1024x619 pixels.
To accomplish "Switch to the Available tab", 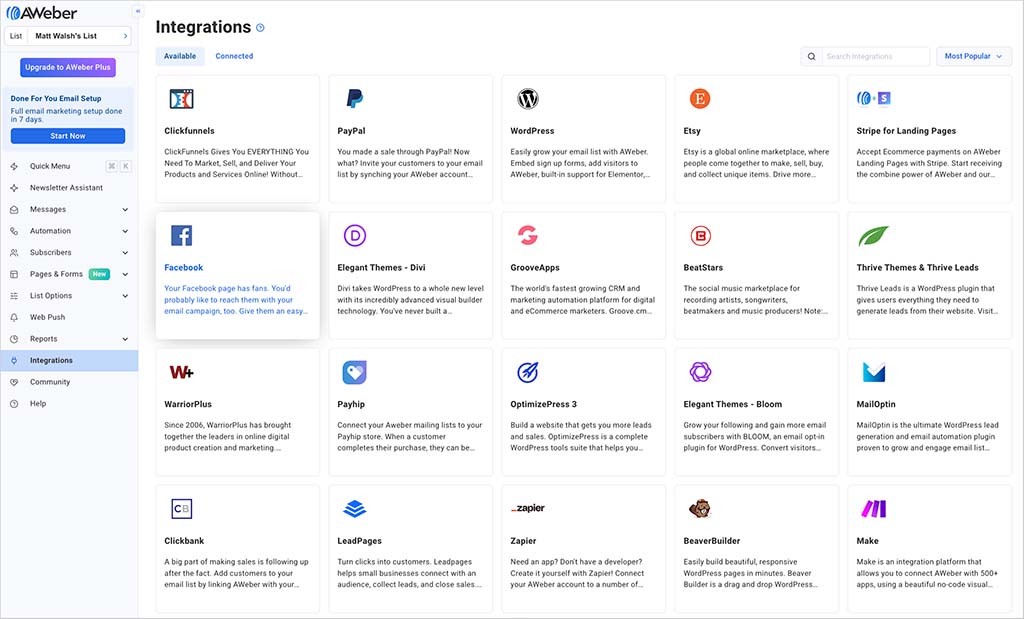I will pyautogui.click(x=180, y=56).
